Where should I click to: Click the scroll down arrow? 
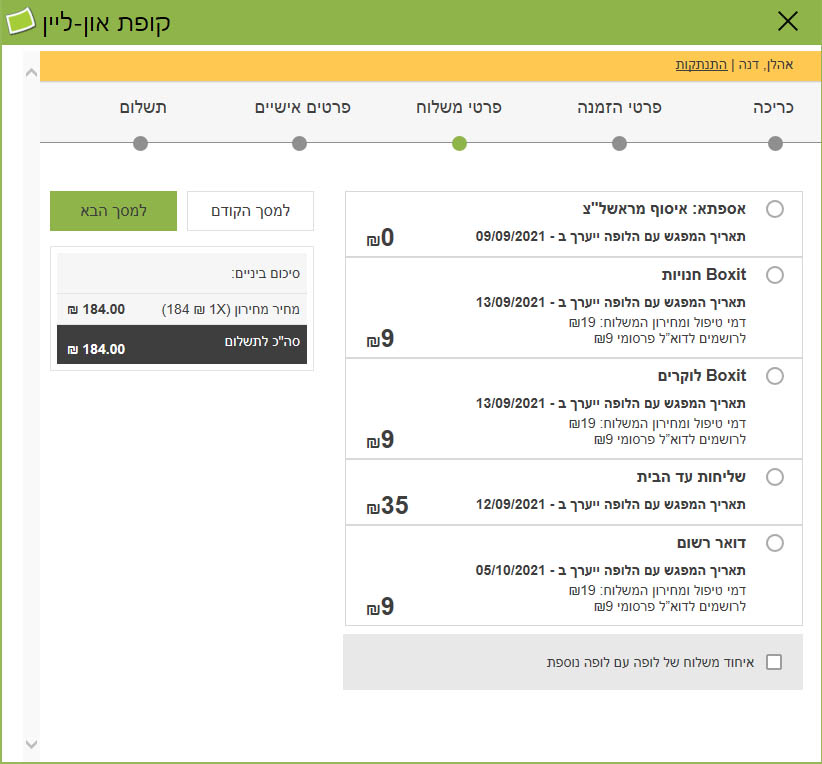31,744
